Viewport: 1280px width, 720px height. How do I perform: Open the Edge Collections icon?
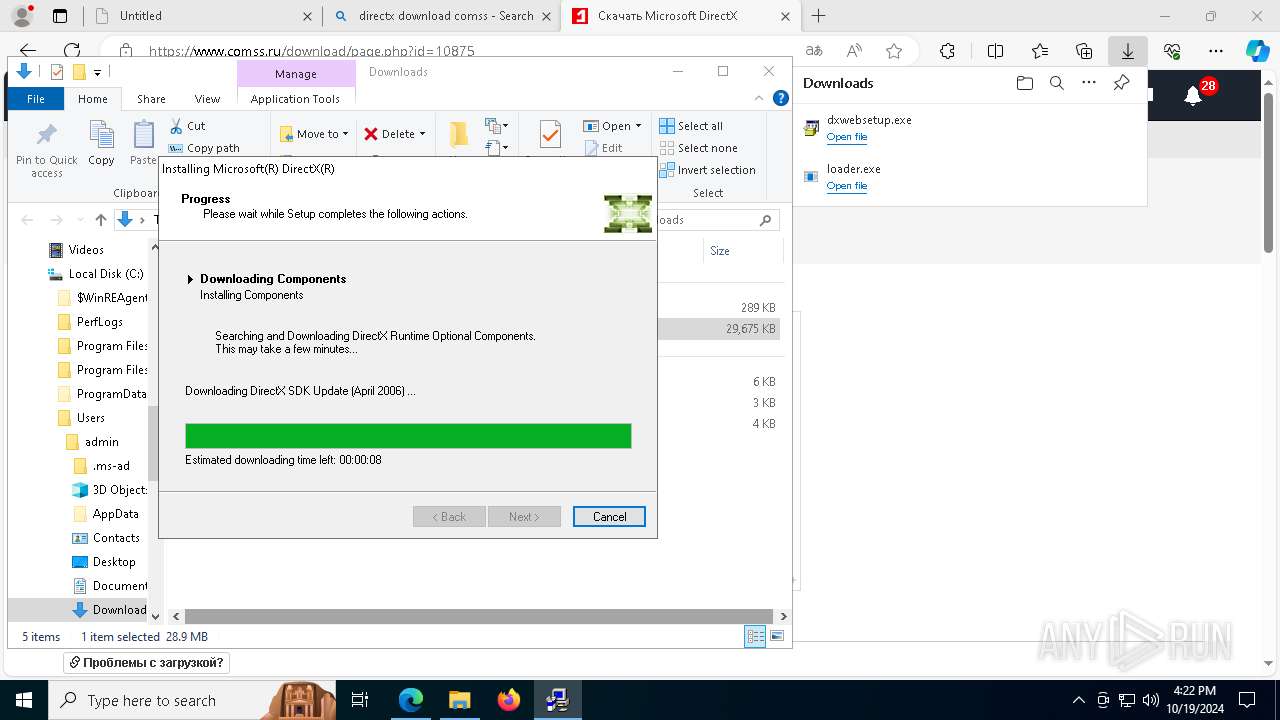(1084, 51)
